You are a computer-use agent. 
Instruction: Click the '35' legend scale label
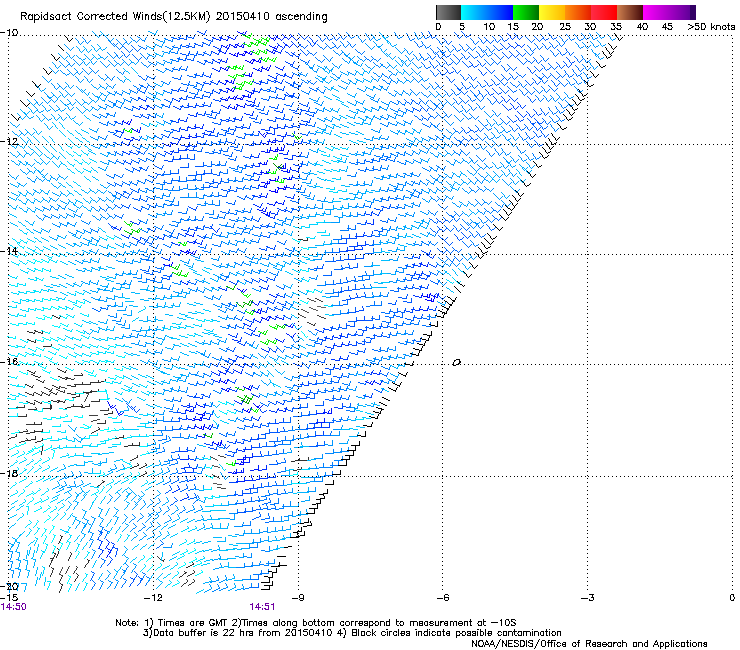(616, 27)
